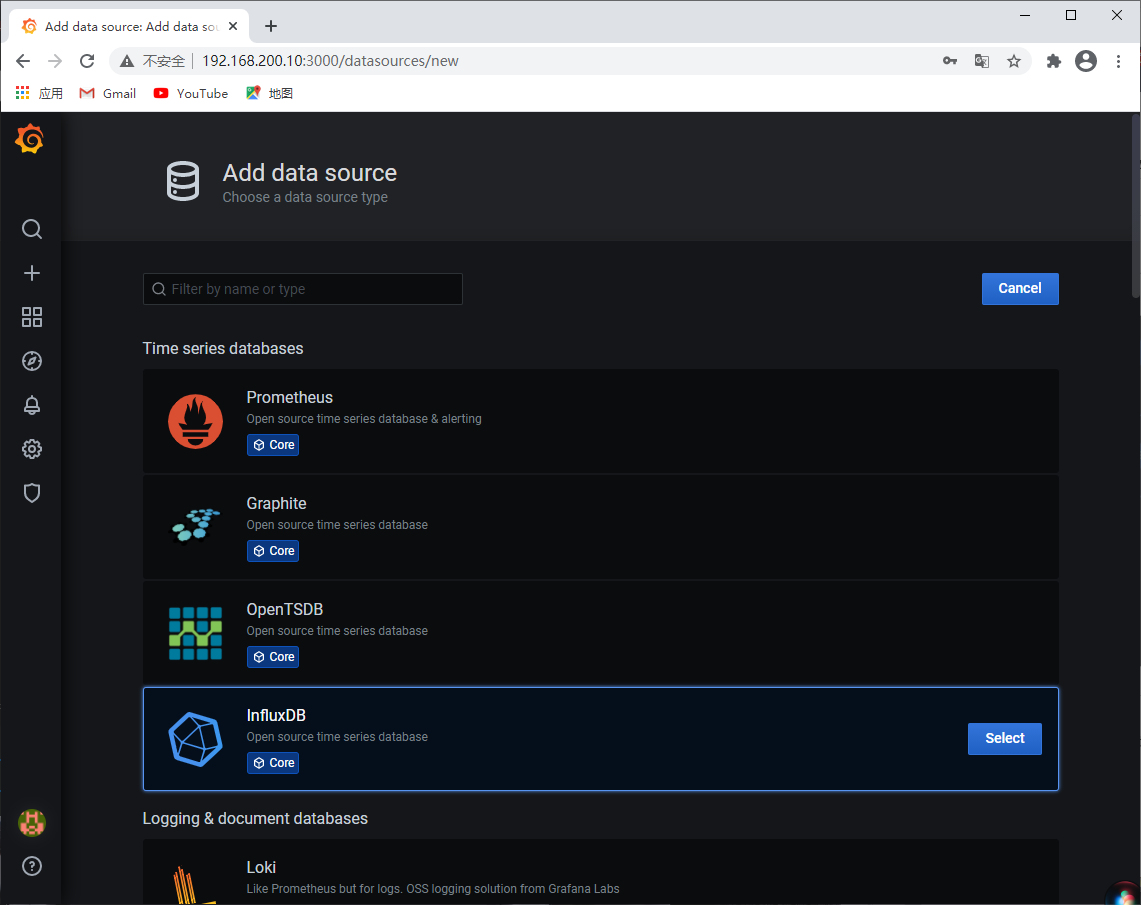This screenshot has width=1141, height=905.
Task: Click the Prometheus flame logo
Action: [195, 421]
